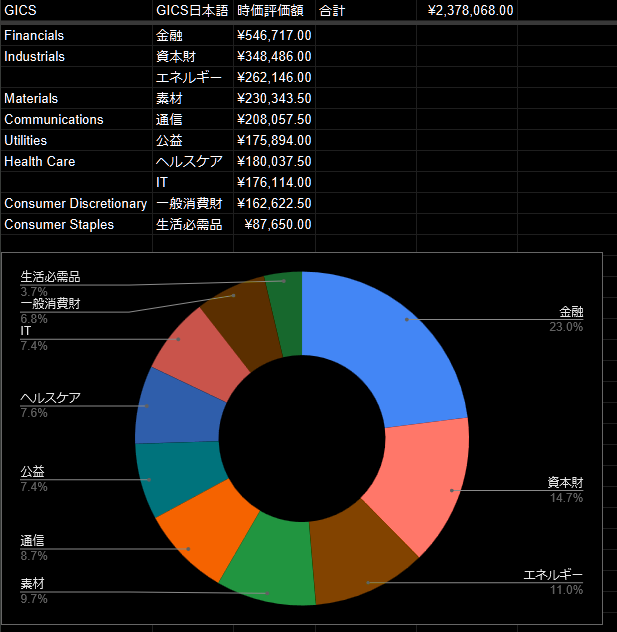This screenshot has width=617, height=632.
Task: Click the brown エネルギー donut segment
Action: click(360, 560)
